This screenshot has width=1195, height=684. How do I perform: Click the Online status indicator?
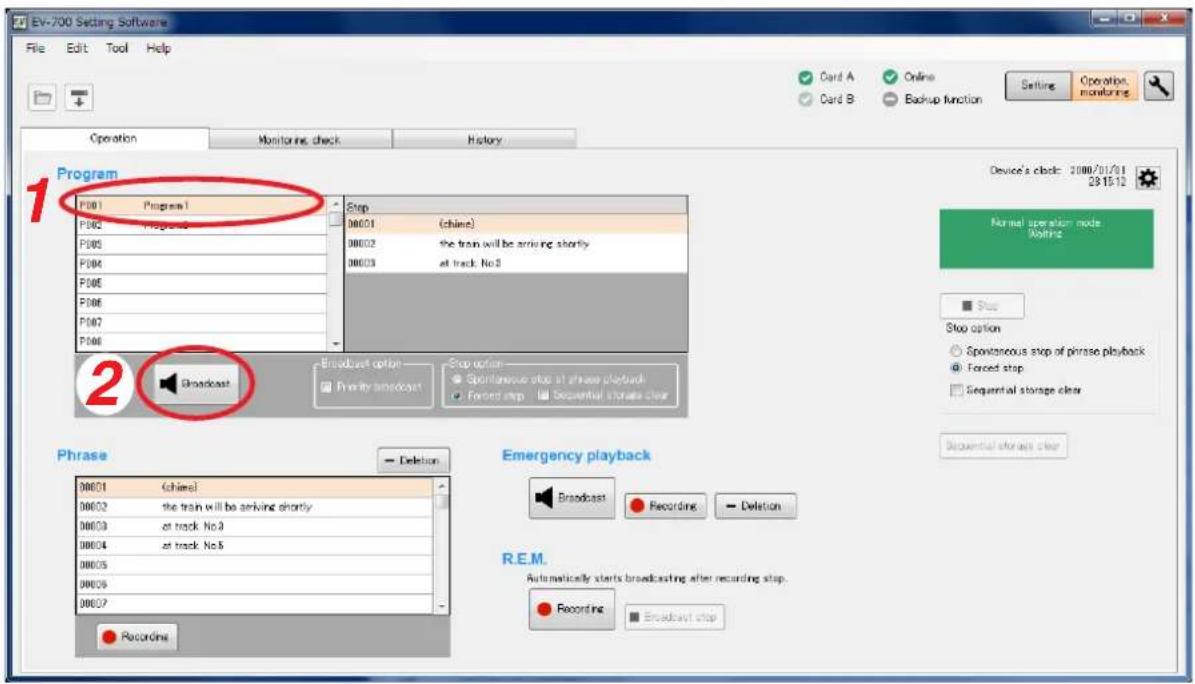908,77
